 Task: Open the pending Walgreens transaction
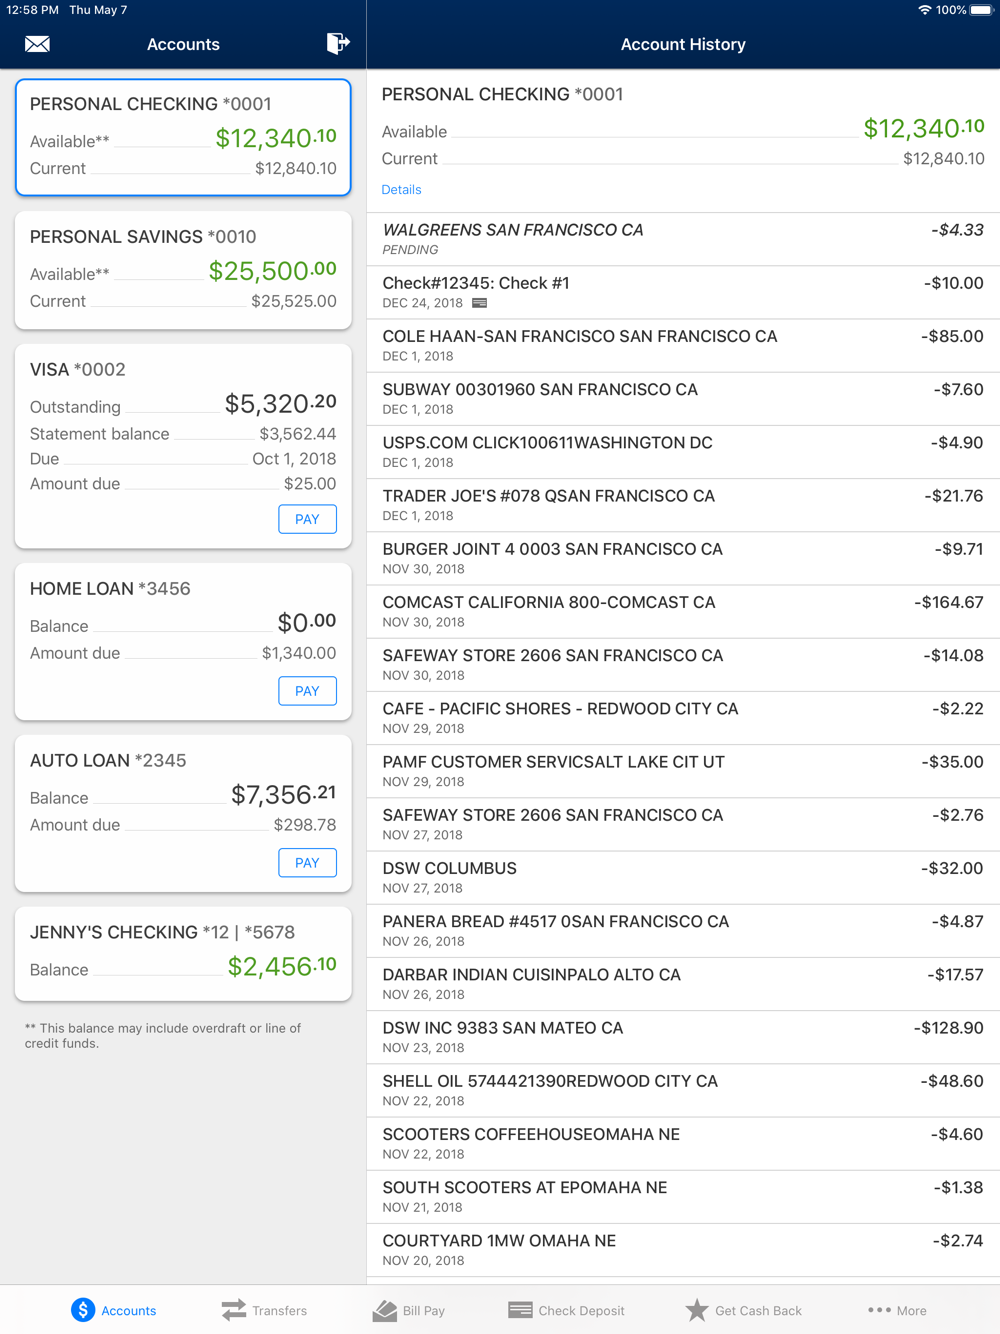pyautogui.click(x=683, y=239)
